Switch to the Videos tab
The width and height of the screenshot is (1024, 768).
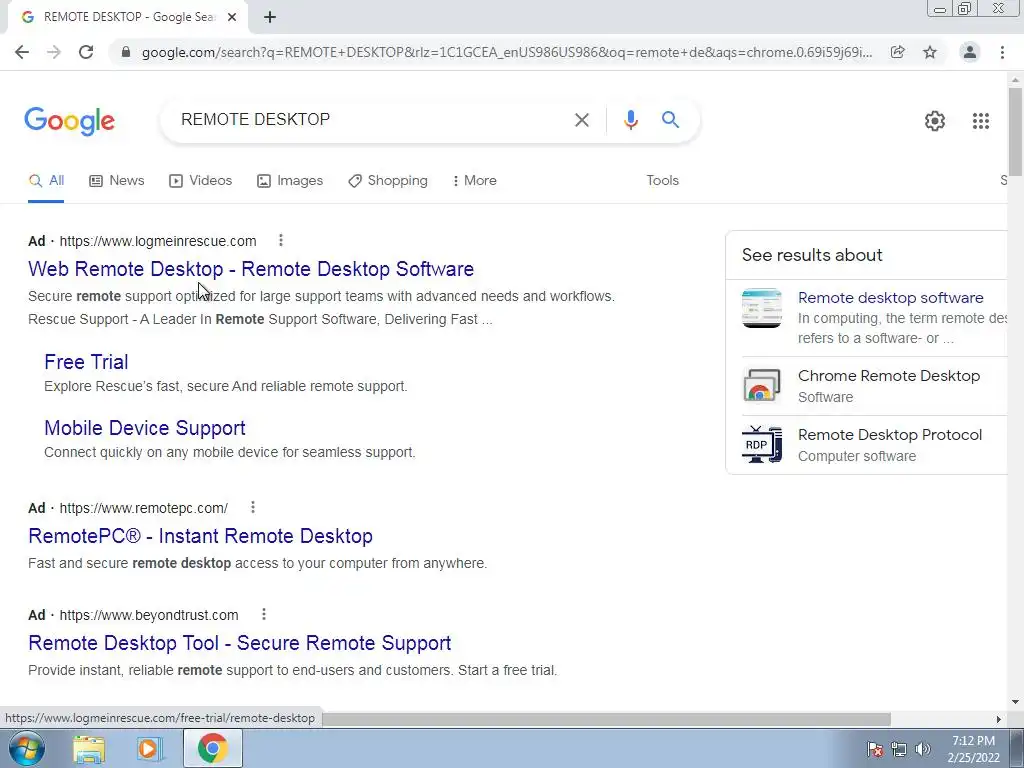point(200,180)
